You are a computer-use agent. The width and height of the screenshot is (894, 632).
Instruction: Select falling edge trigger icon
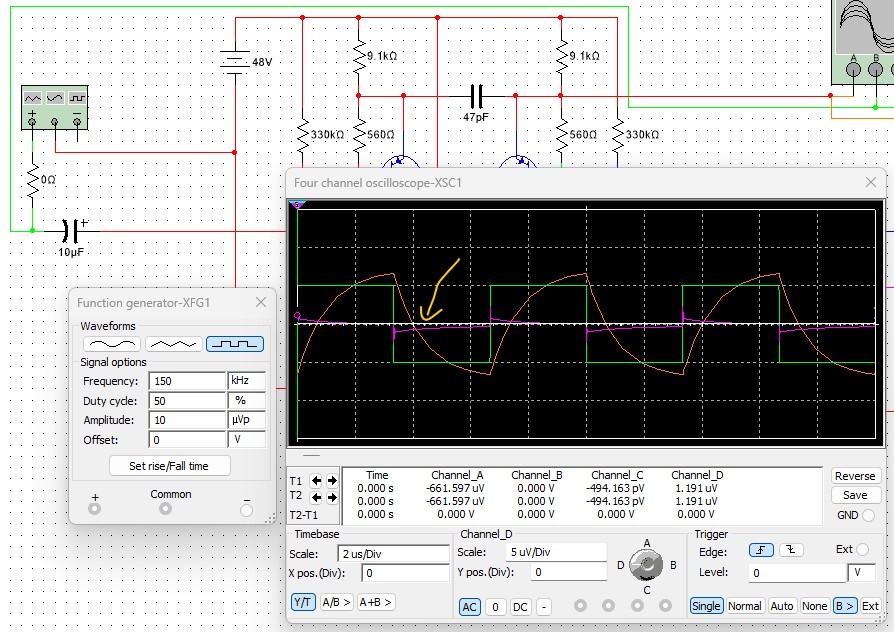pyautogui.click(x=791, y=550)
